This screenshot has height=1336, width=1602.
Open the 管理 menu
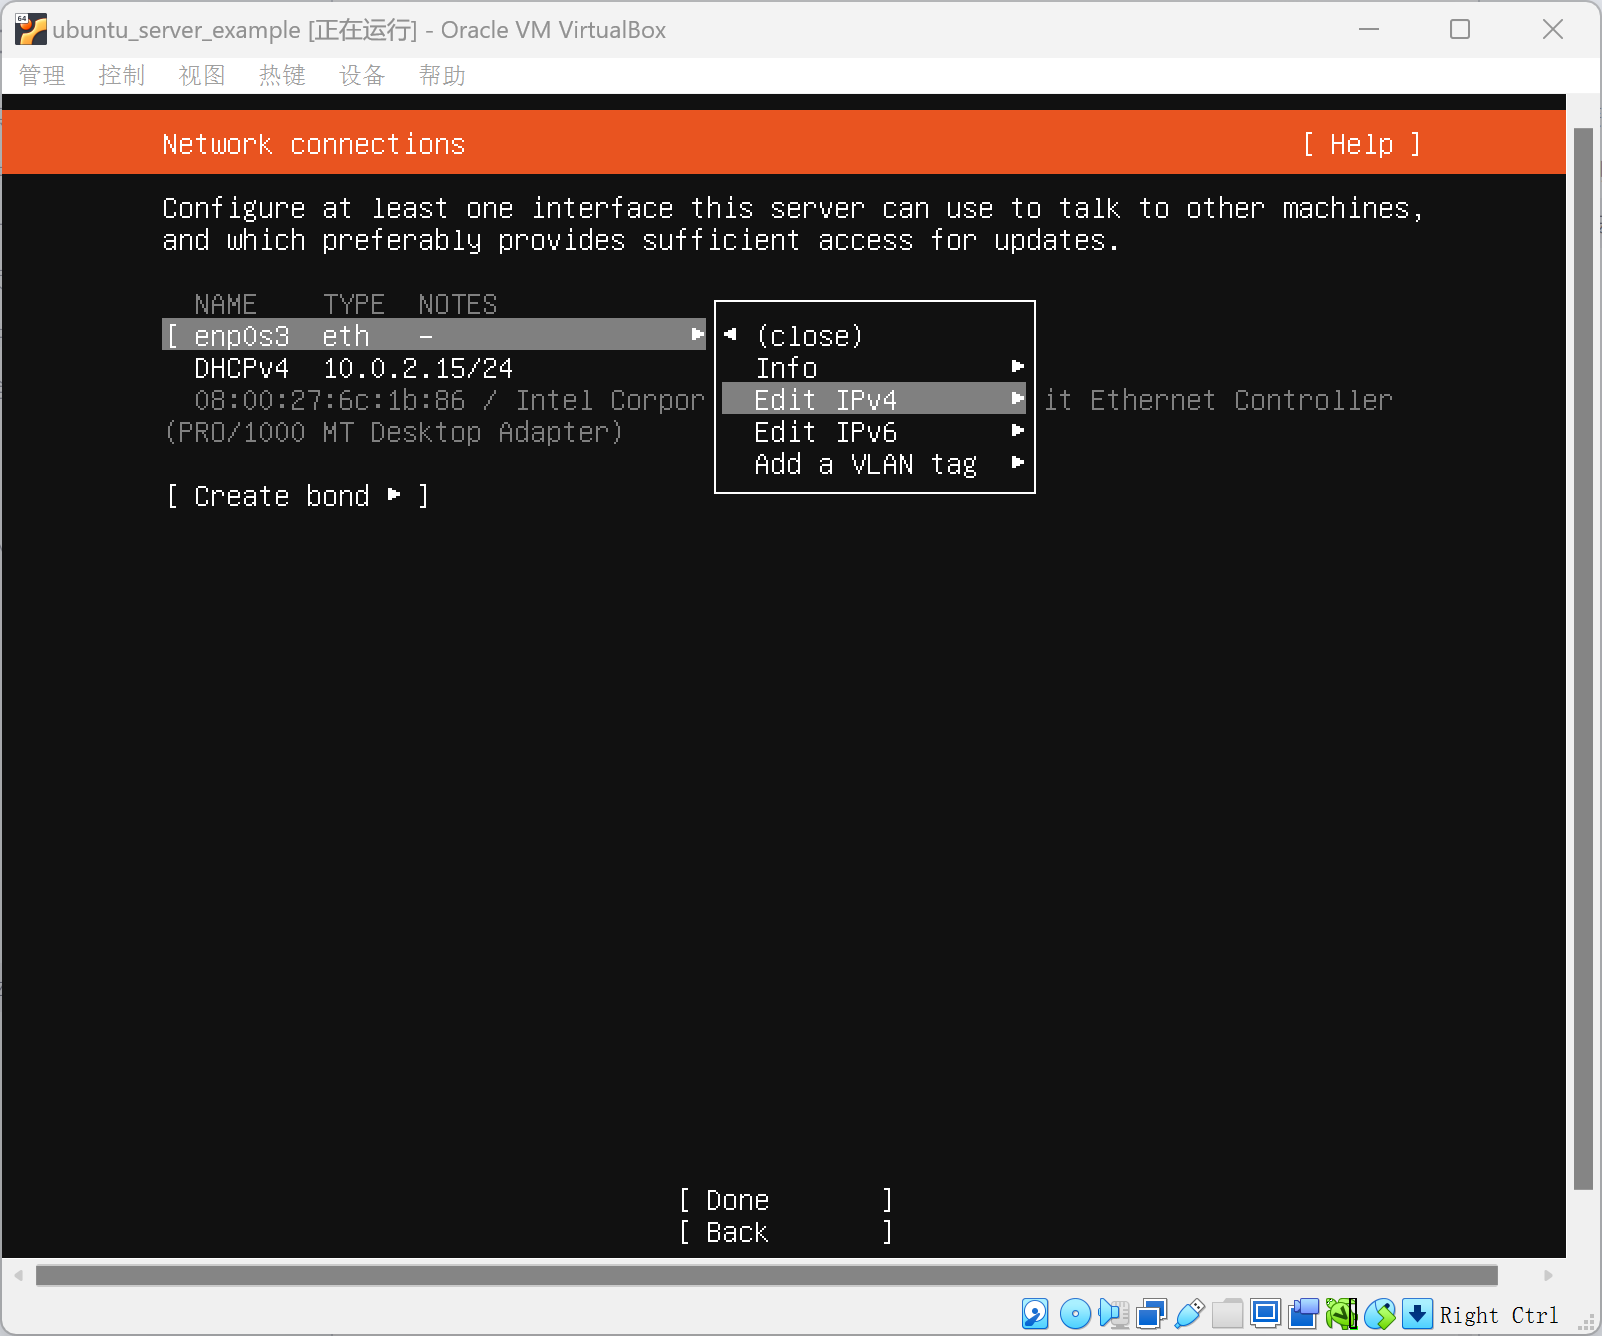tap(42, 76)
